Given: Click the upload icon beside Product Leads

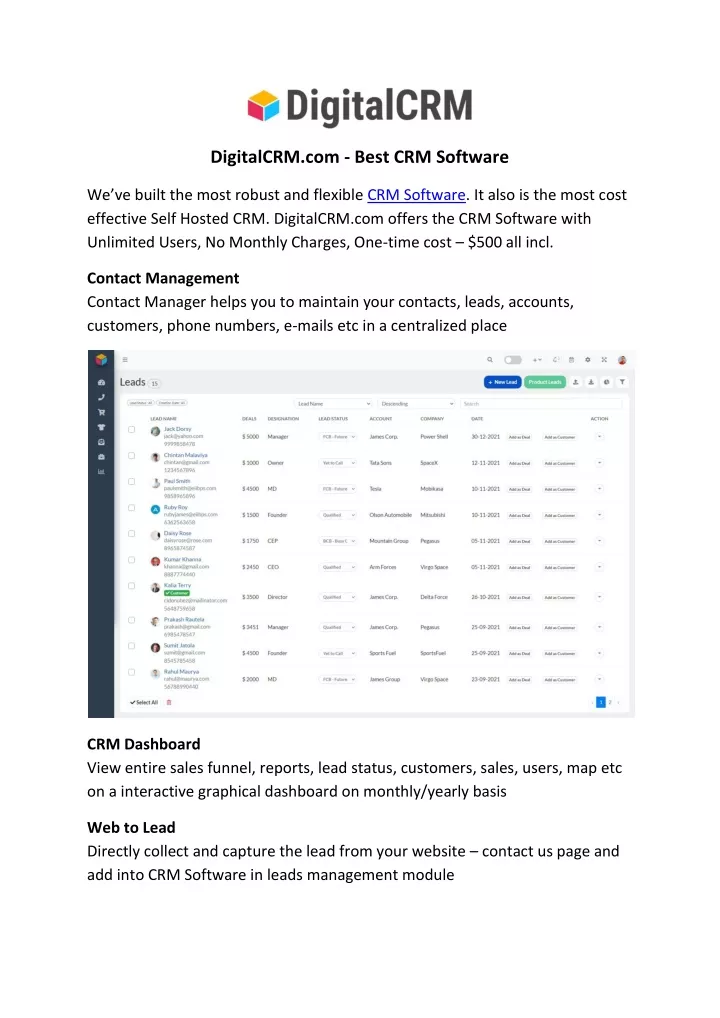Looking at the screenshot, I should coord(575,382).
